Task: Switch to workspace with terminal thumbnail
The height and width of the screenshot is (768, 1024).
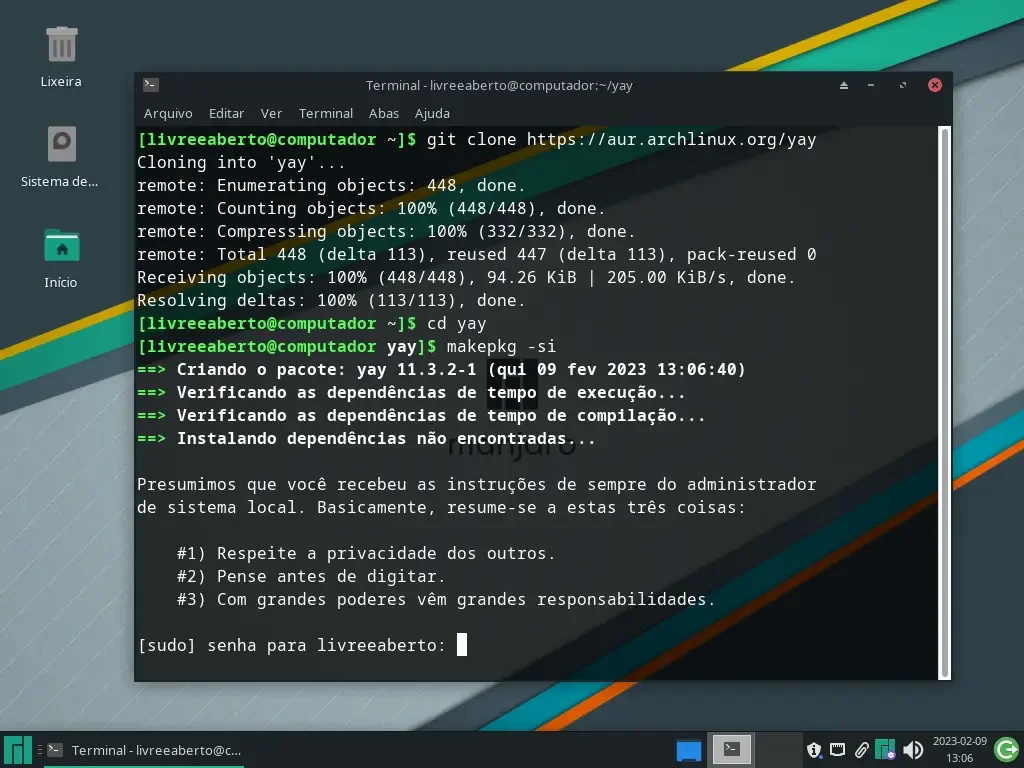Action: (x=731, y=750)
